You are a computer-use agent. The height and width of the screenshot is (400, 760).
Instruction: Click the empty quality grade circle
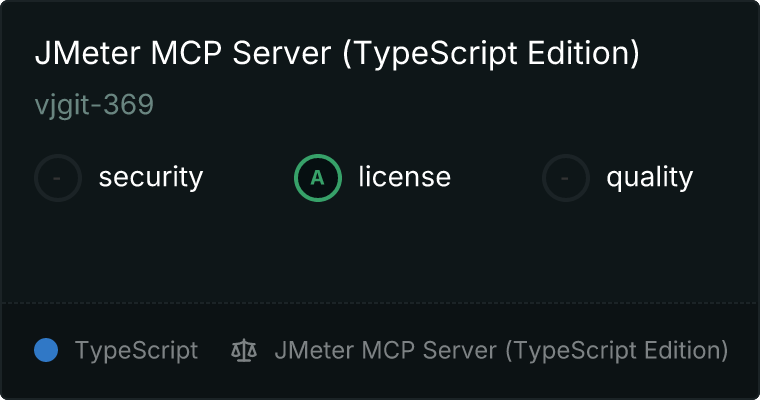tap(566, 178)
